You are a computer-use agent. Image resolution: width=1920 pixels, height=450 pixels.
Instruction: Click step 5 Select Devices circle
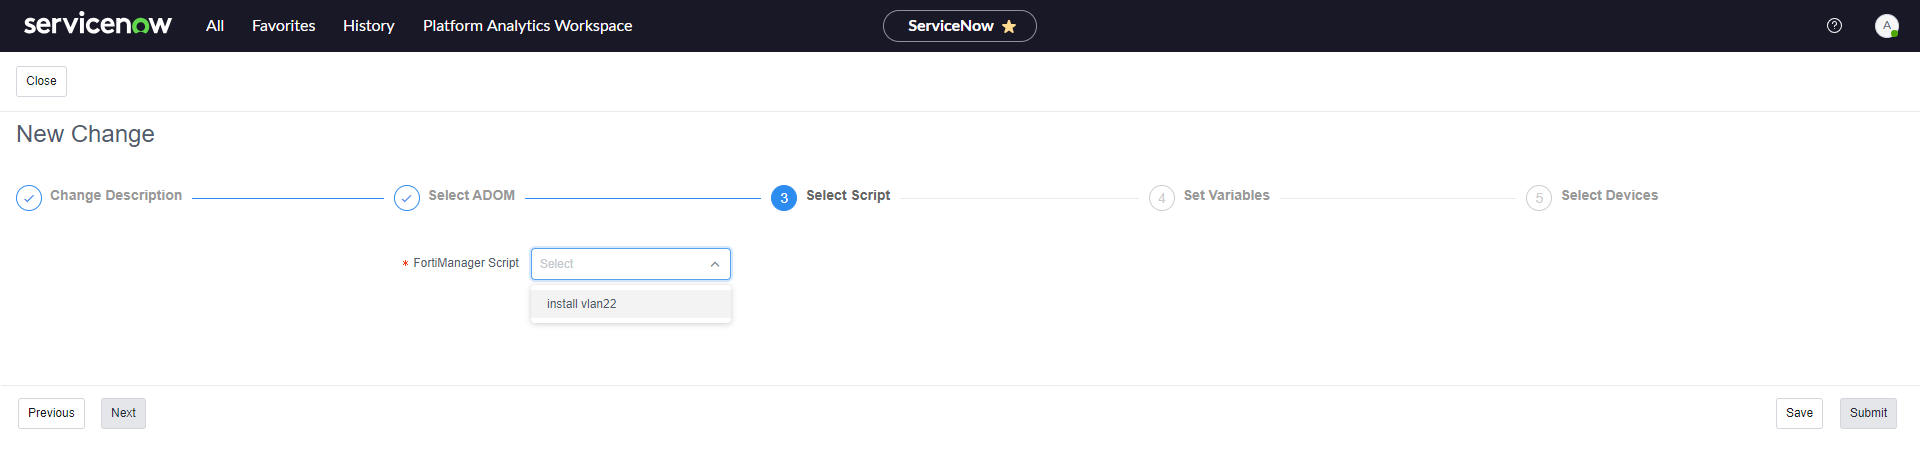click(x=1539, y=198)
